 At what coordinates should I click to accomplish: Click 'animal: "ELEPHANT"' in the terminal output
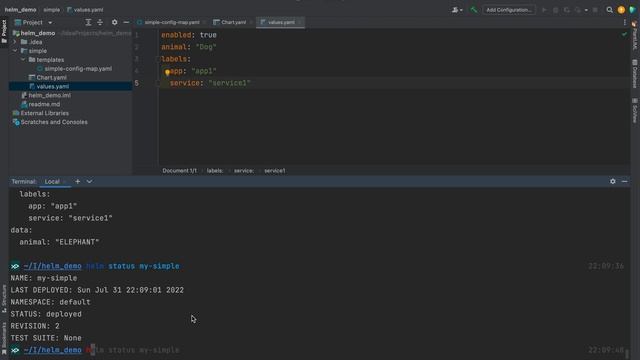click(59, 242)
